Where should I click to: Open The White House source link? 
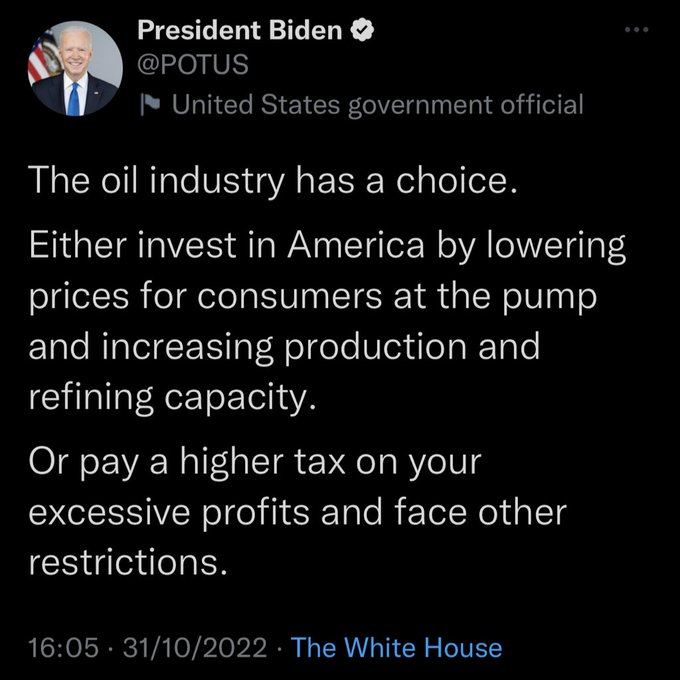click(397, 647)
